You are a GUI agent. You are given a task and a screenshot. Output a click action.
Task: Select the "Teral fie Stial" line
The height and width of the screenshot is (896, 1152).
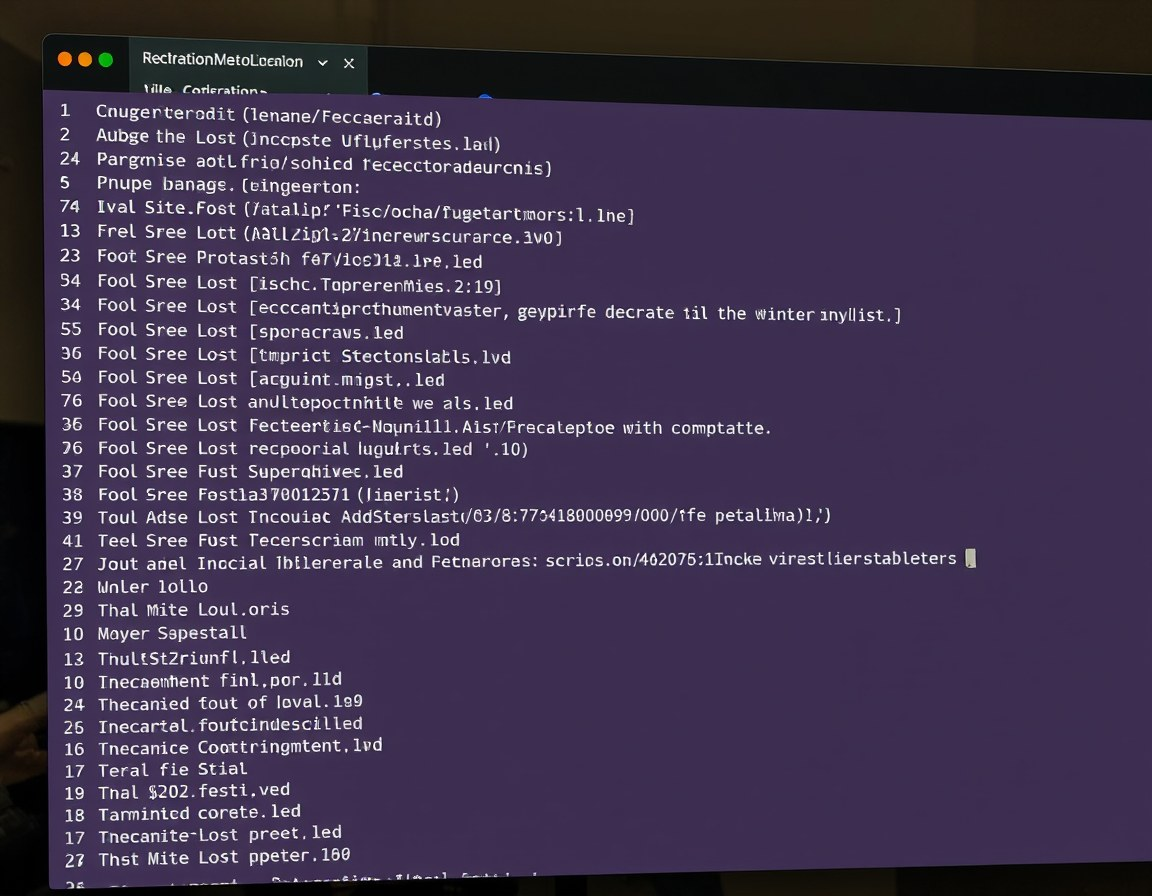click(x=173, y=770)
